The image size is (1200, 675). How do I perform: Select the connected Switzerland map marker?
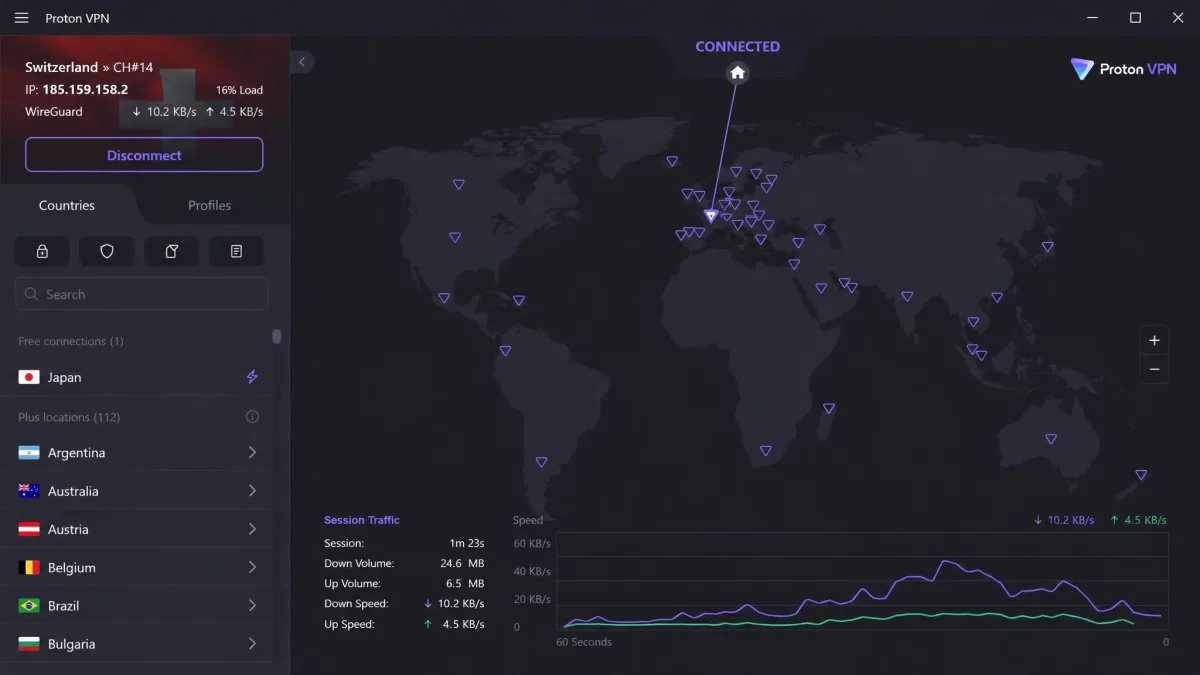(711, 216)
